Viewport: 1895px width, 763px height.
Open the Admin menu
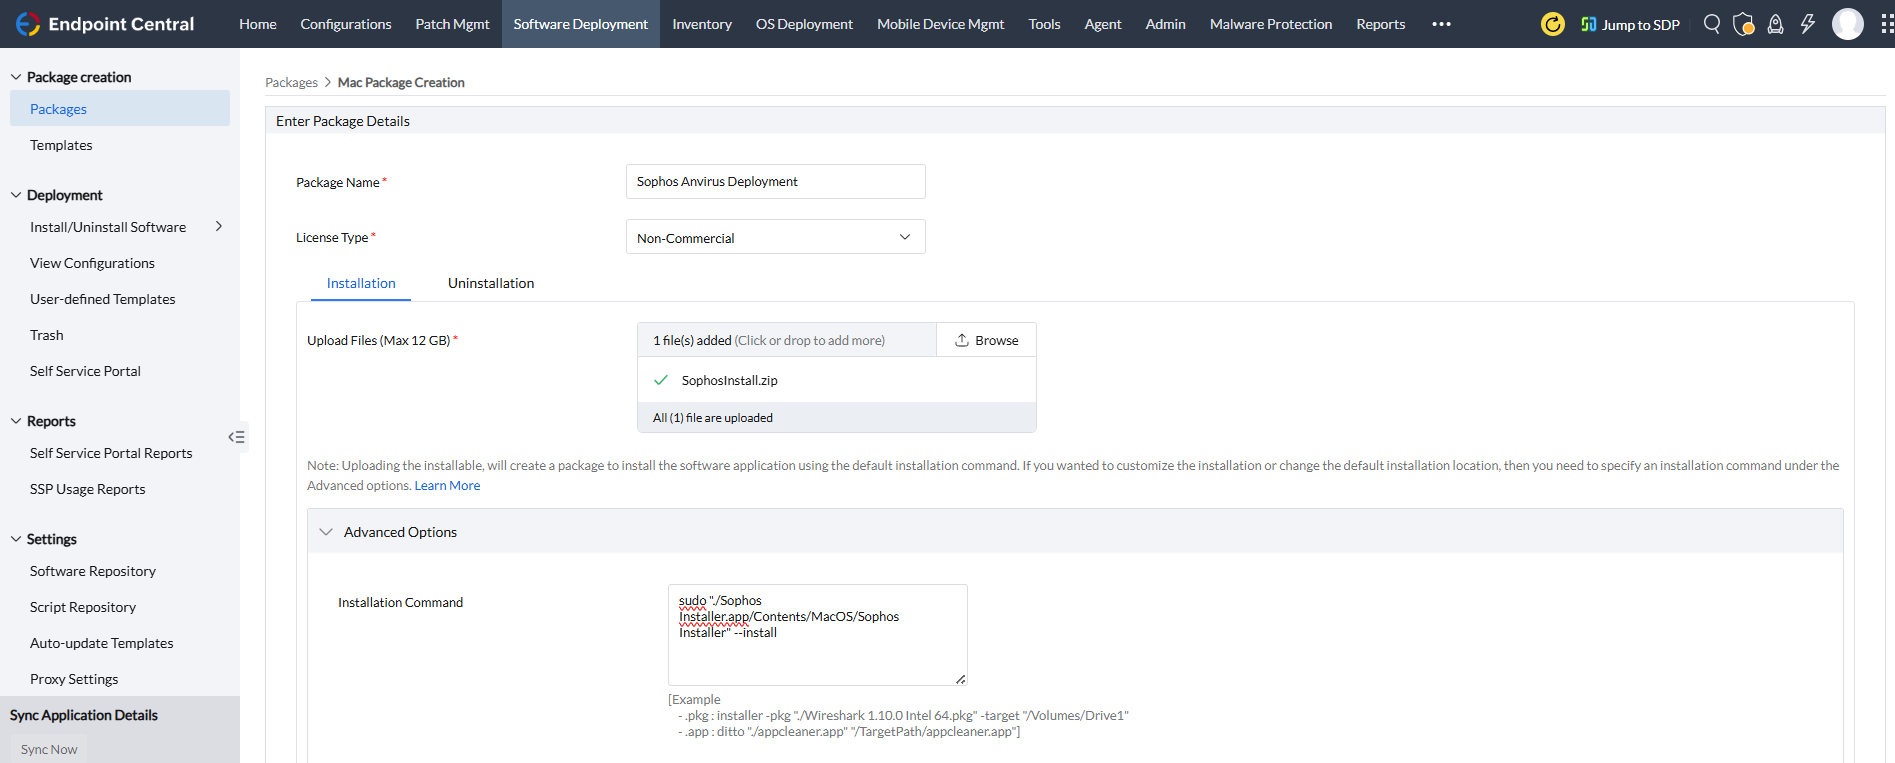[1166, 24]
